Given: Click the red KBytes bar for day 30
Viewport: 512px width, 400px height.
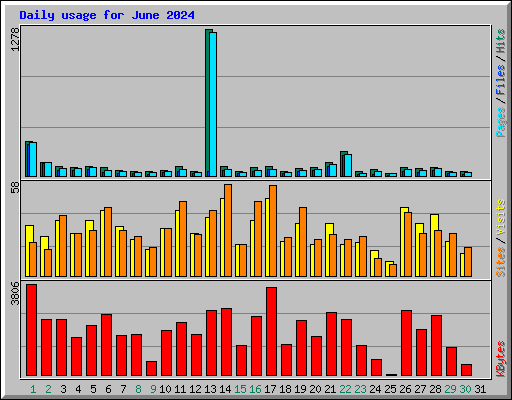Looking at the screenshot, I should 466,370.
